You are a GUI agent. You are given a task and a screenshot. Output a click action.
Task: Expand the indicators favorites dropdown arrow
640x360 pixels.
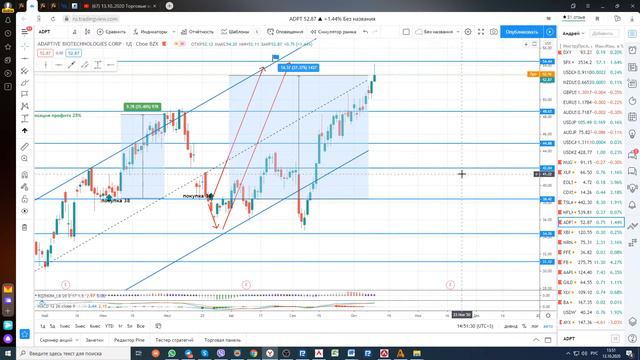[x=174, y=32]
